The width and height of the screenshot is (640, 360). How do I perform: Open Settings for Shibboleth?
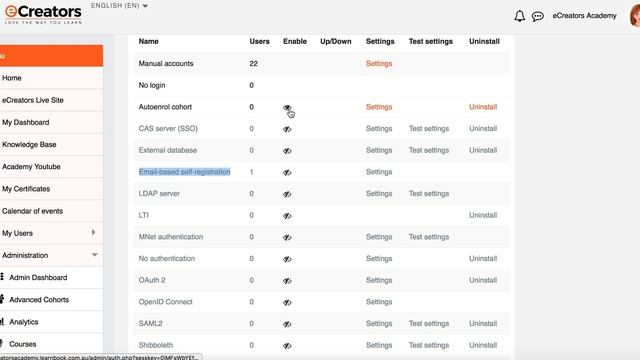379,345
